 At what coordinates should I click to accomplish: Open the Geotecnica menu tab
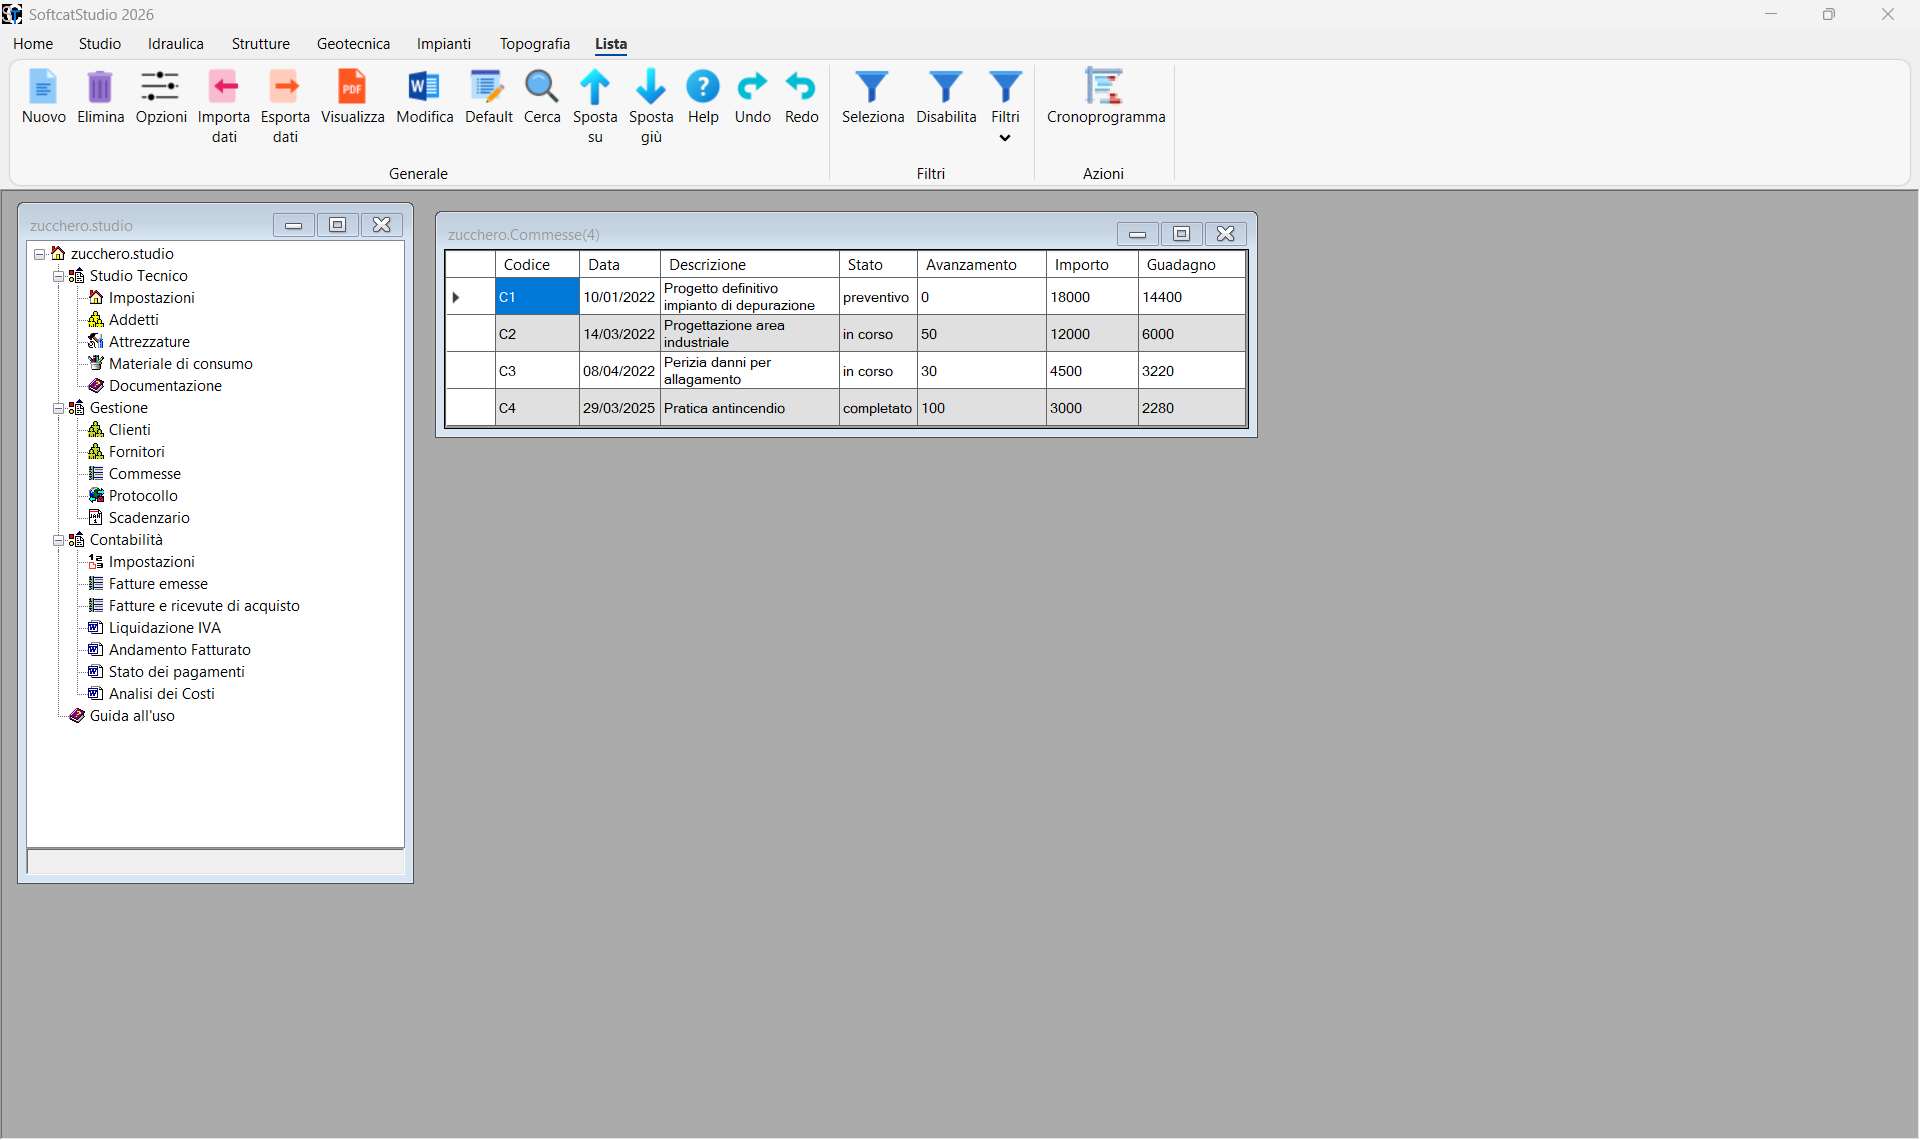353,44
